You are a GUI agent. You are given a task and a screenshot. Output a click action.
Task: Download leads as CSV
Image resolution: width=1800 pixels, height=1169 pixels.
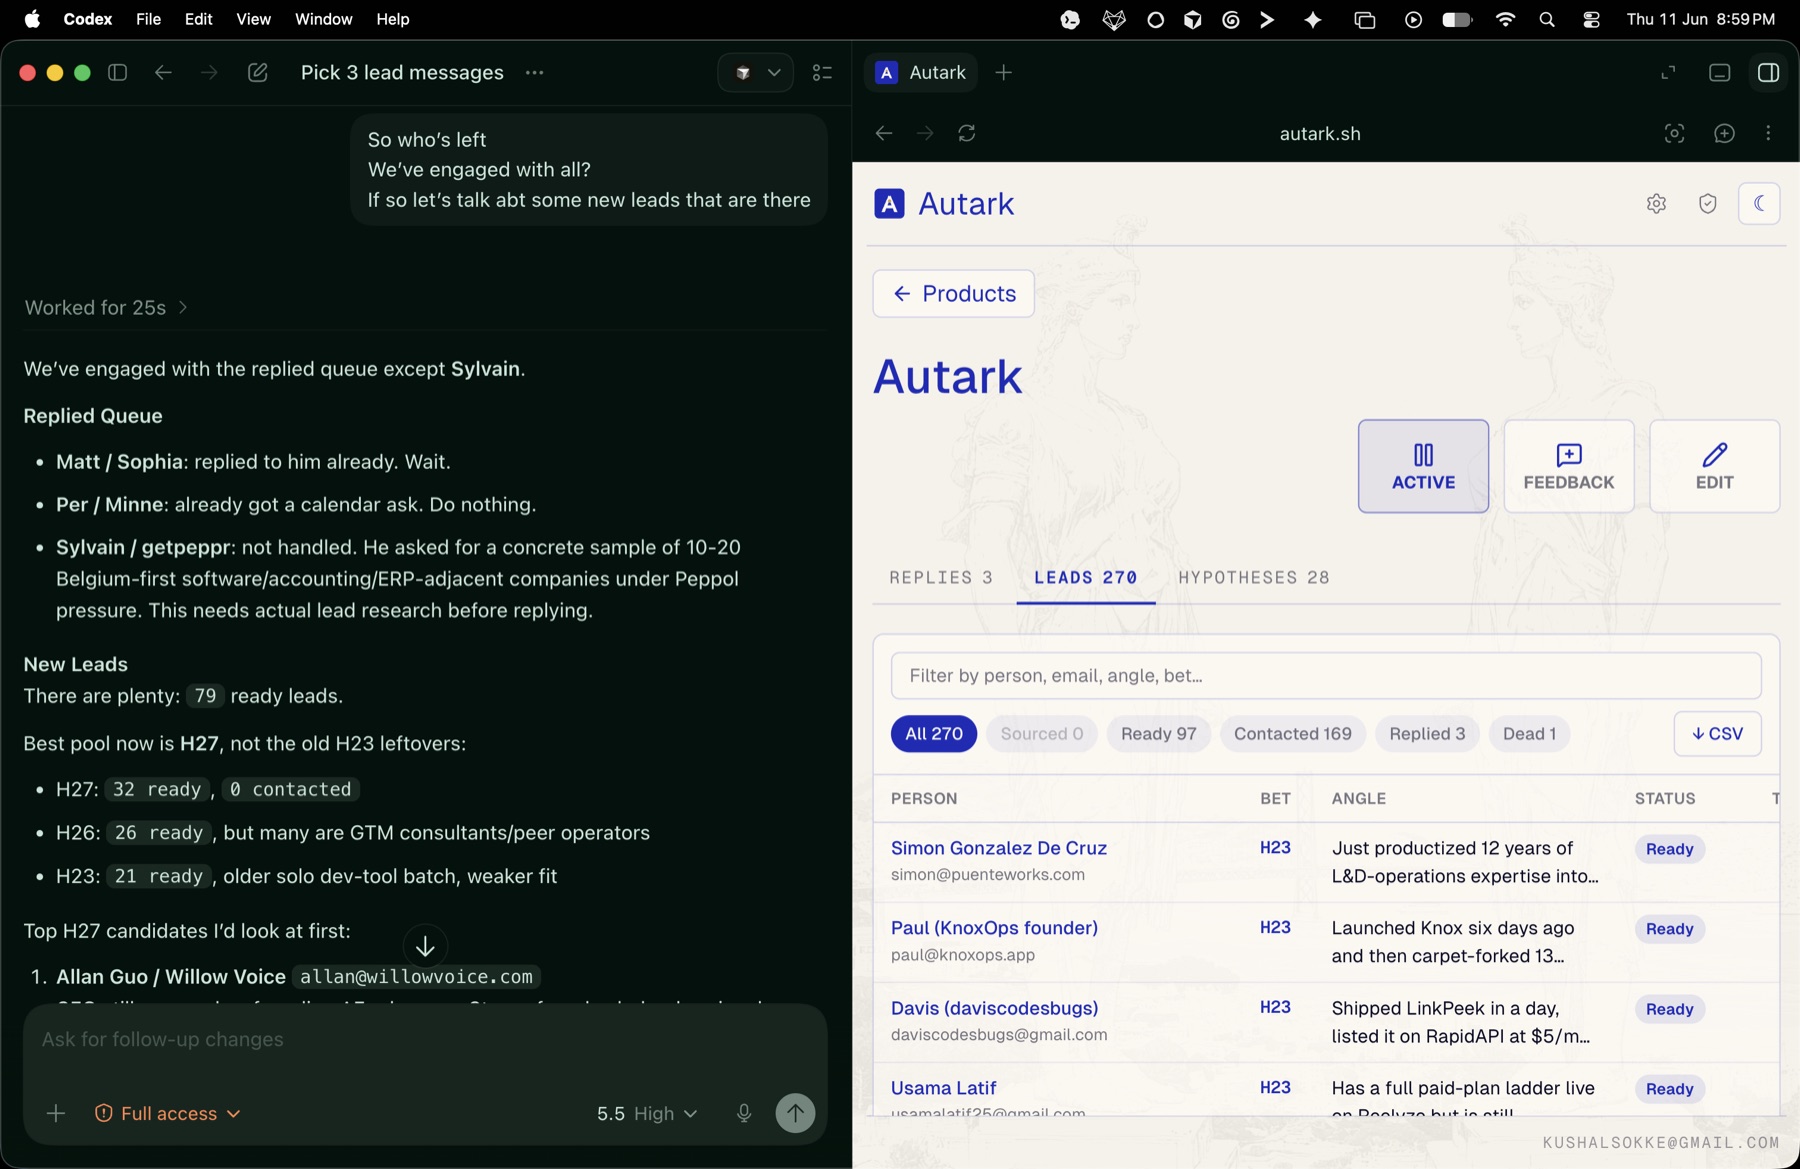(x=1717, y=734)
